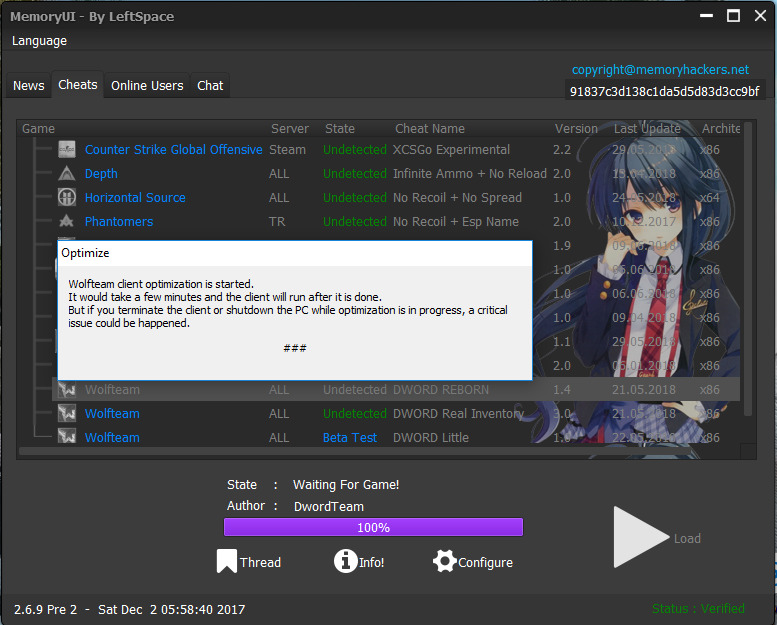Click the Beta Test state text
This screenshot has width=777, height=625.
(350, 438)
